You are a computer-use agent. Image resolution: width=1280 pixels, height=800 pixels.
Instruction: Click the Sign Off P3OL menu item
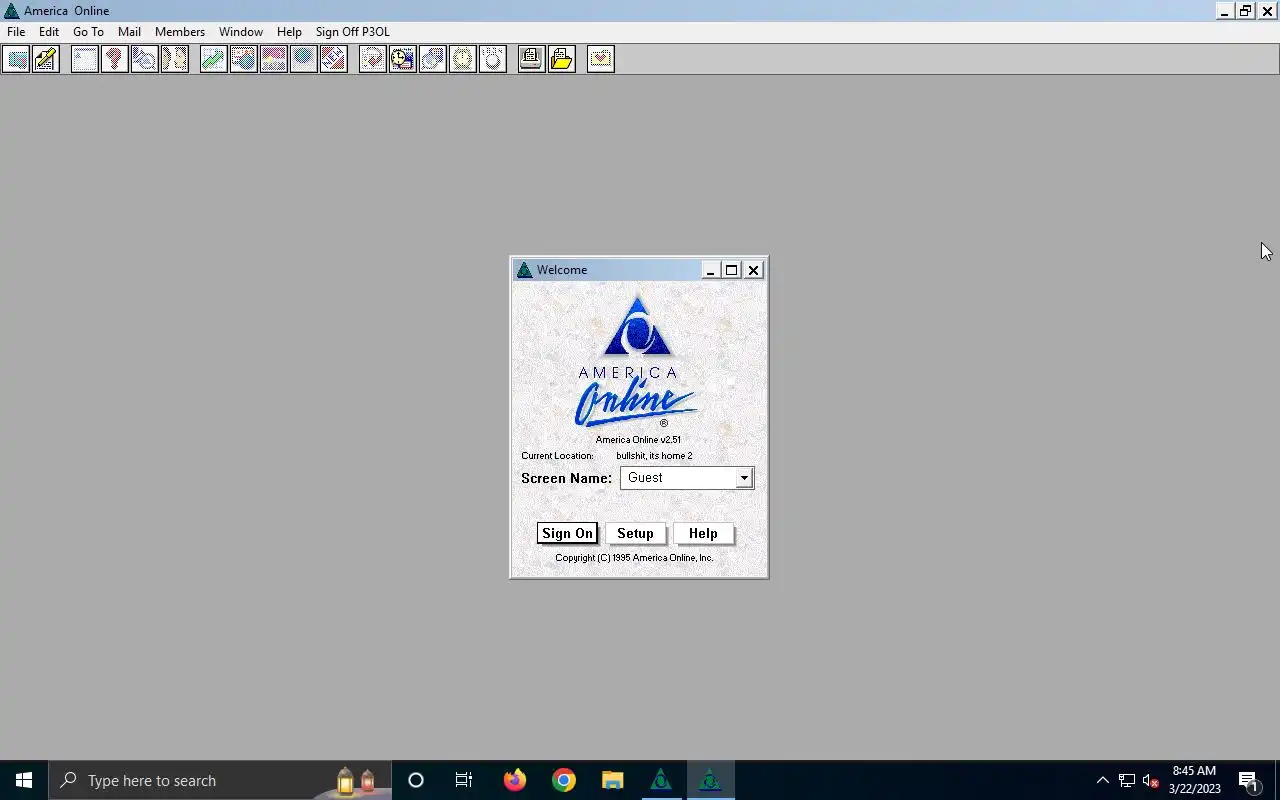(x=353, y=32)
